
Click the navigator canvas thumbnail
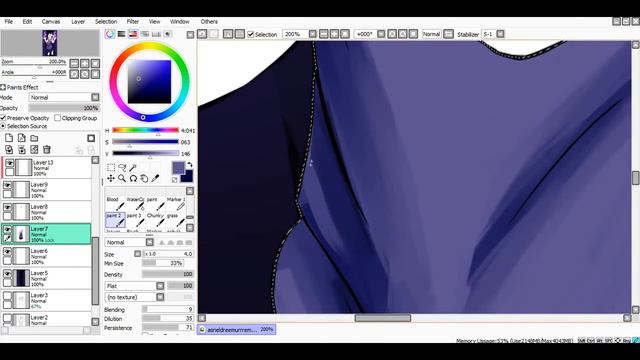tap(50, 43)
